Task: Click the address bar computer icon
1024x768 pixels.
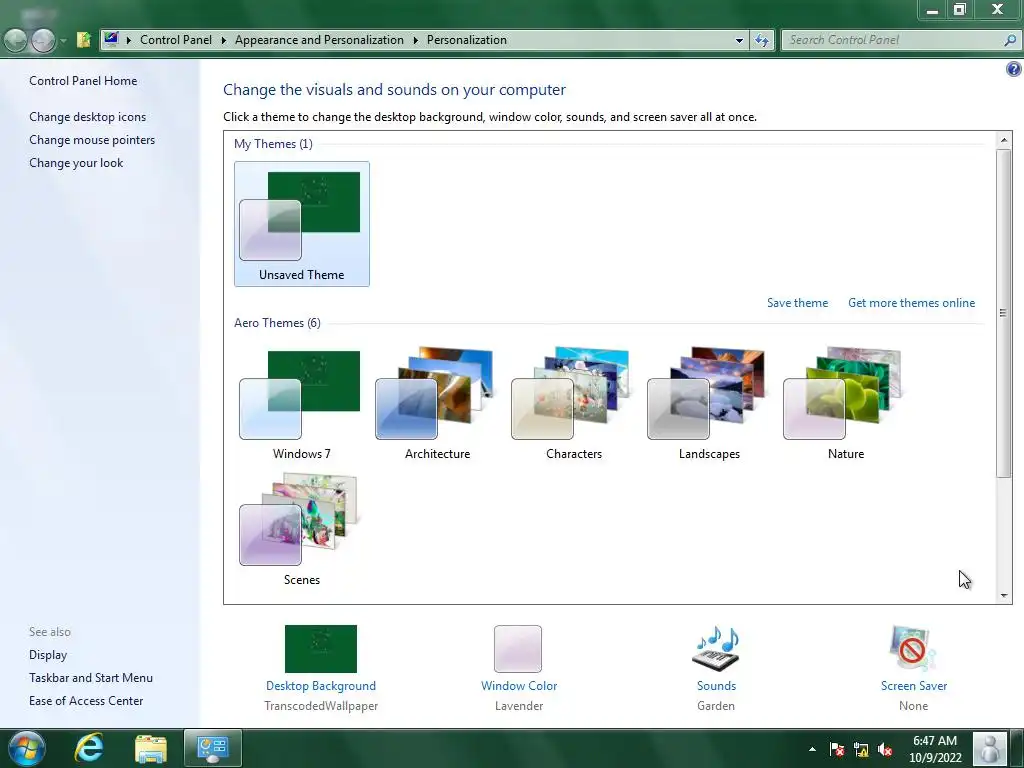Action: (111, 39)
